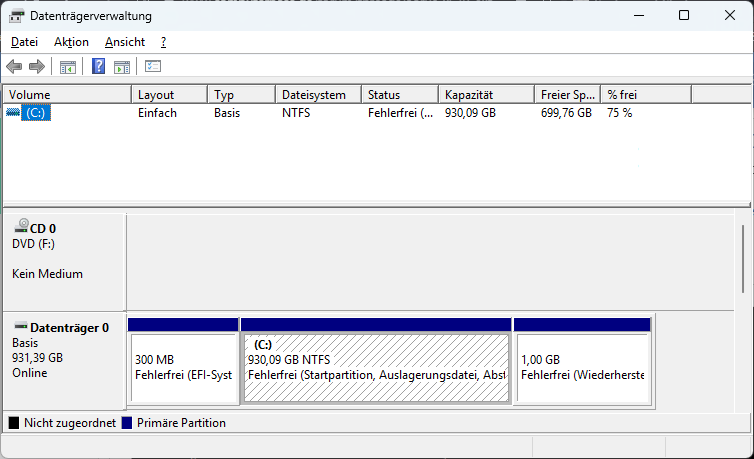Sort by the Freier Sp... column header
Viewport: 754px width, 459px height.
pos(568,95)
